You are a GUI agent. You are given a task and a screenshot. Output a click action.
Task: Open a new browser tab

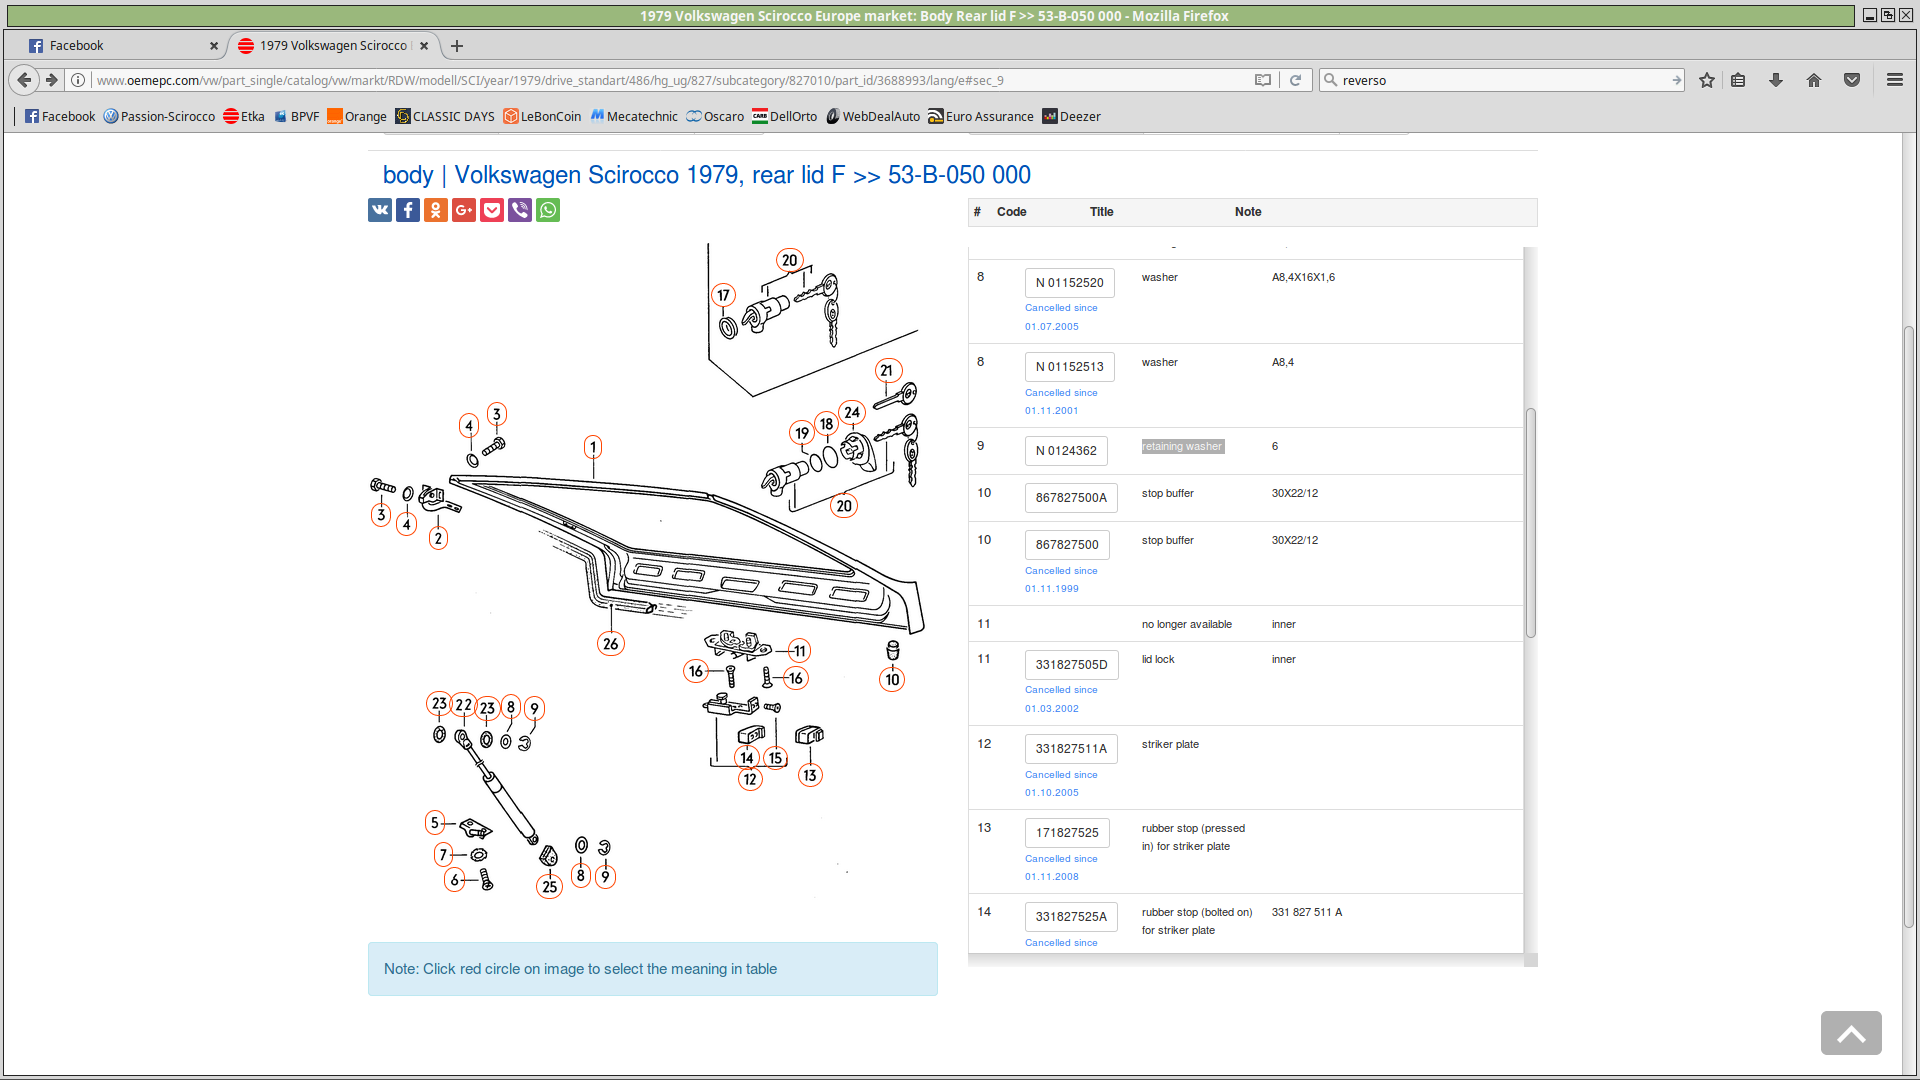457,46
